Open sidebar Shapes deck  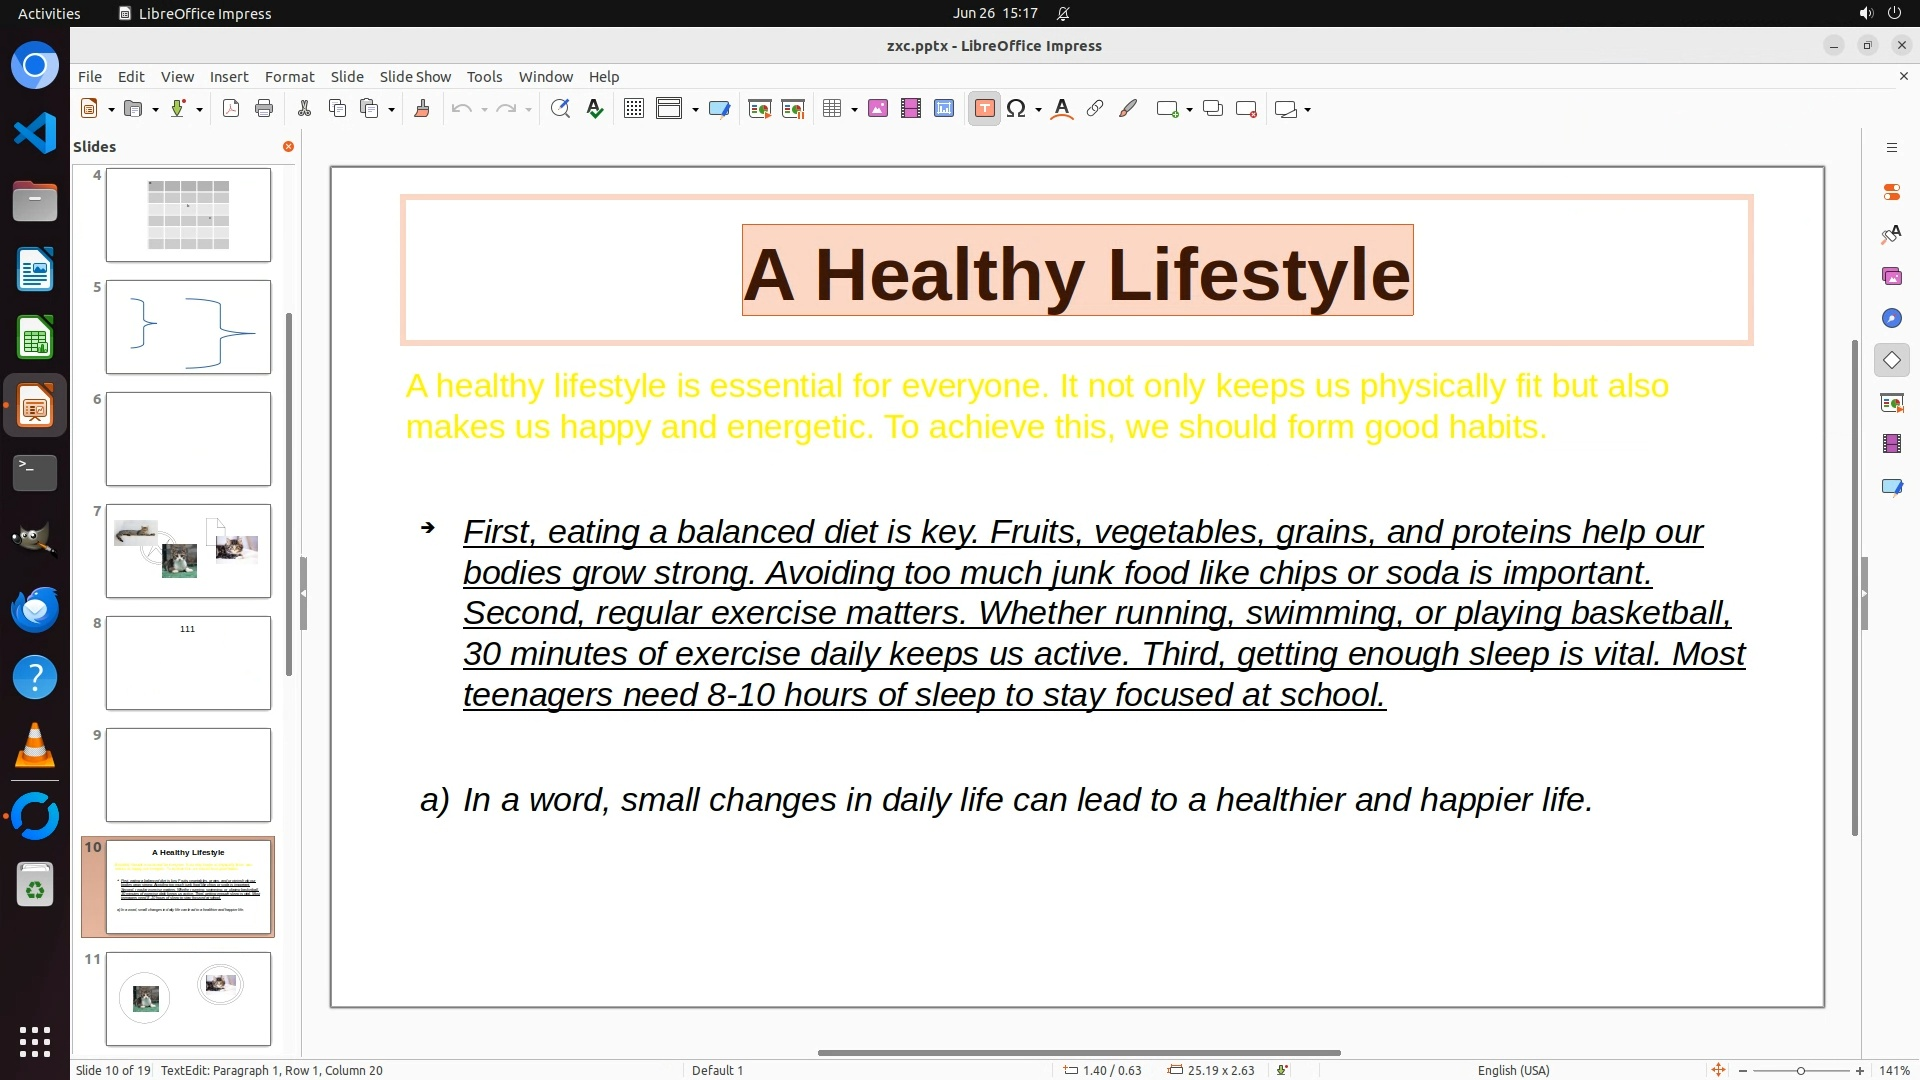click(x=1891, y=360)
